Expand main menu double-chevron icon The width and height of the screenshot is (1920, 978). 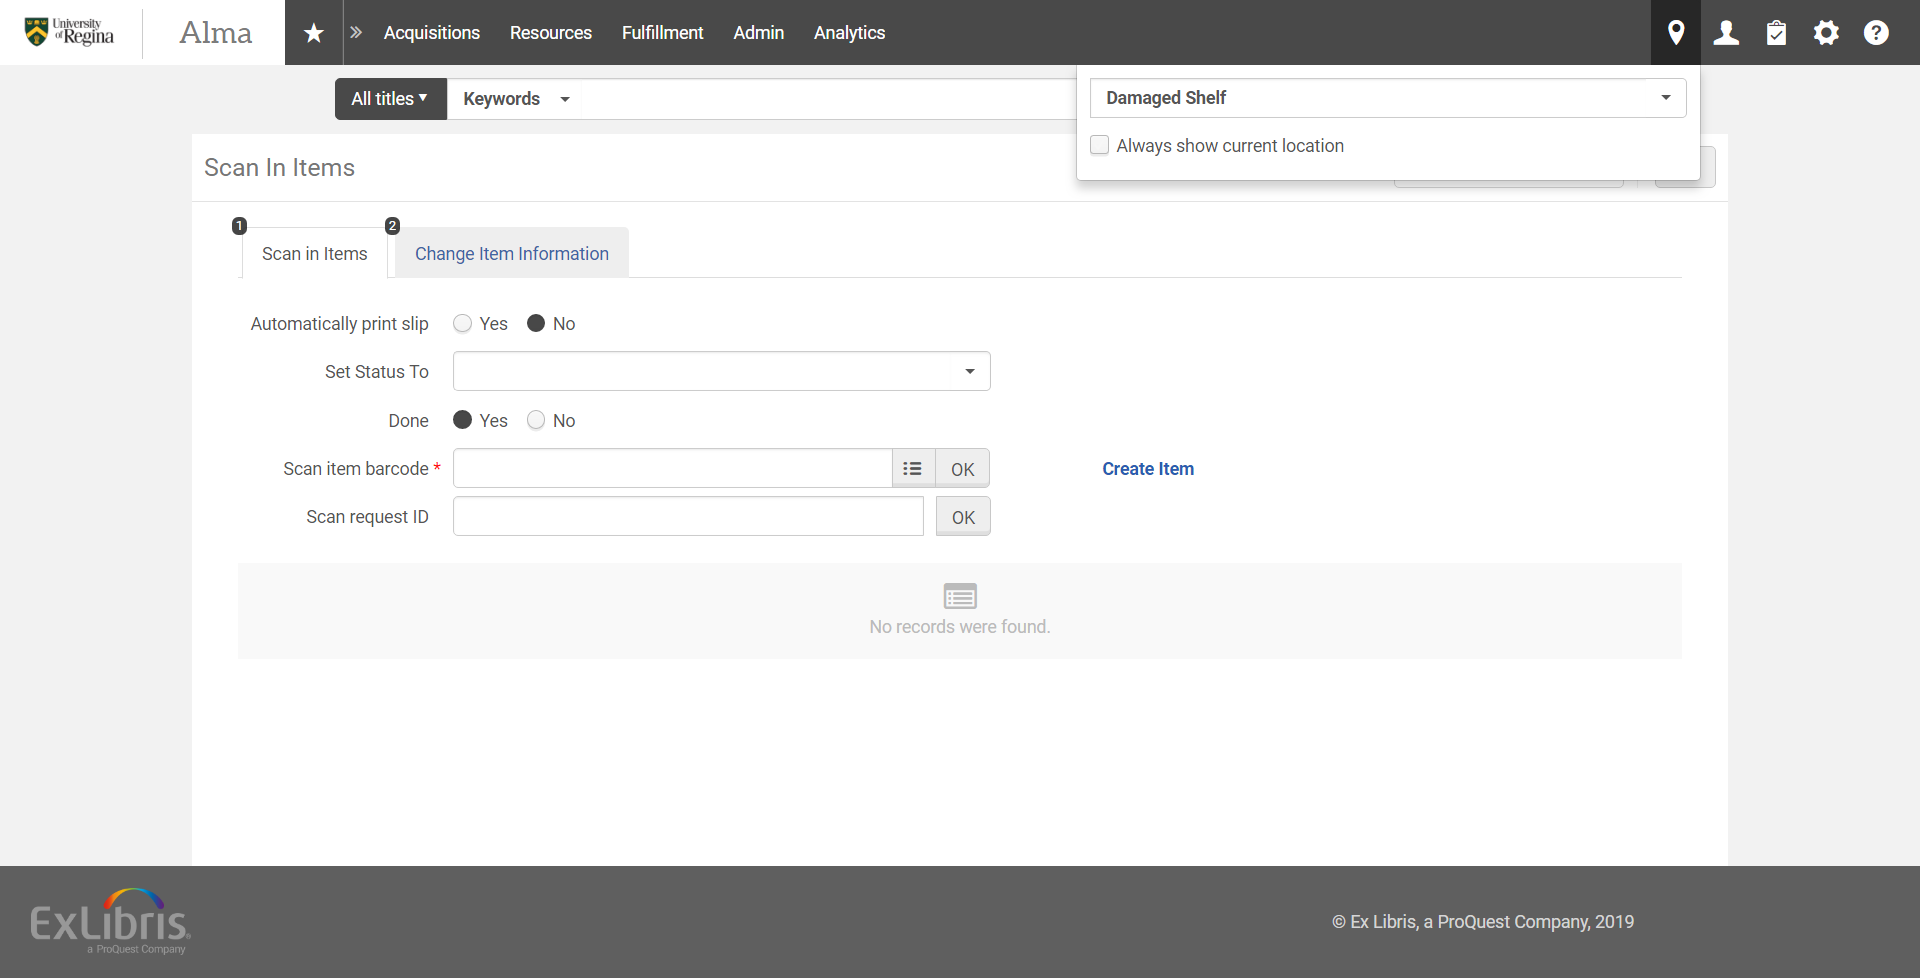click(x=356, y=33)
